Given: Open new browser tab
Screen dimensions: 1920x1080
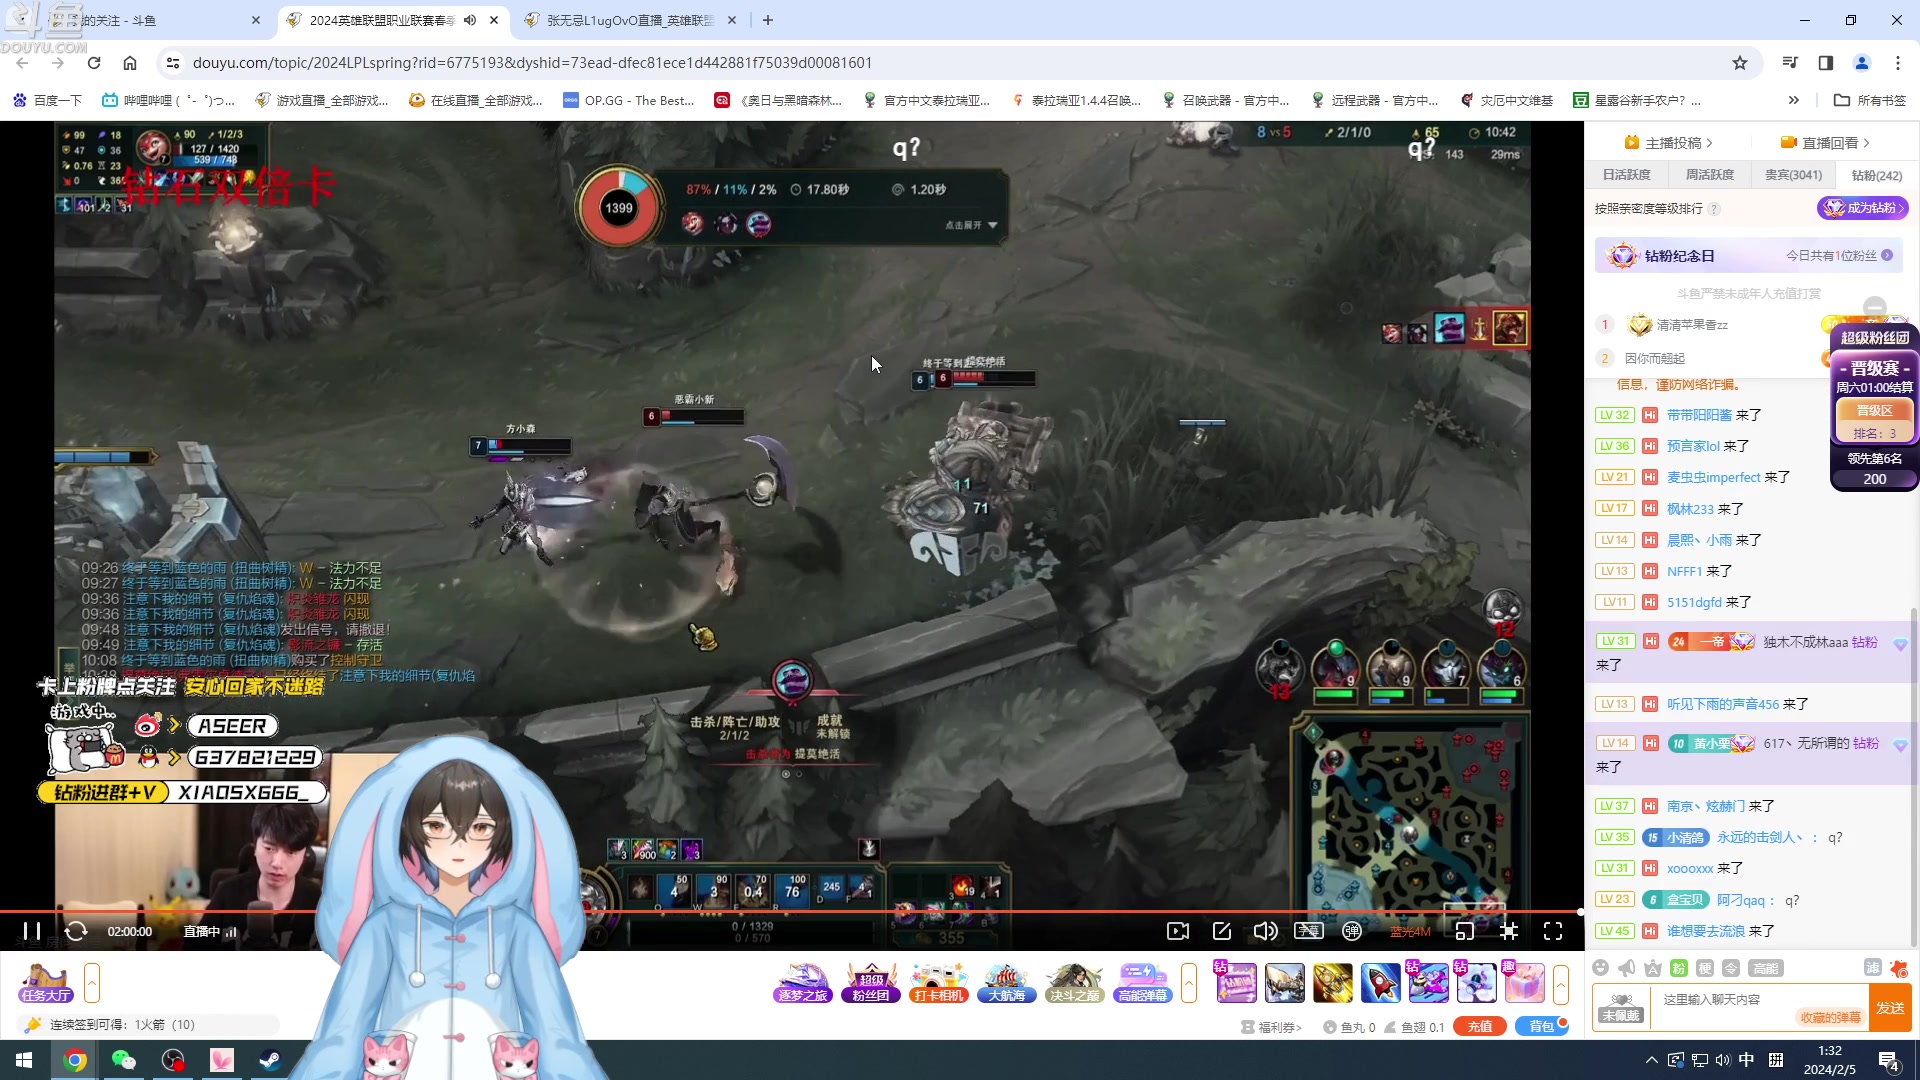Looking at the screenshot, I should click(768, 20).
